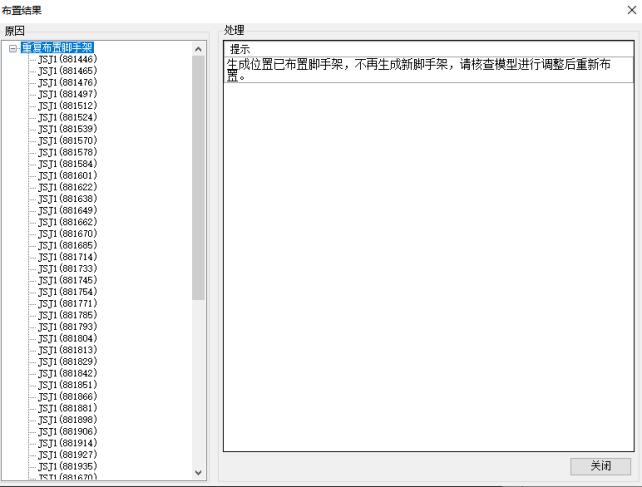
Task: Choose JSJ1(881570) in the list
Action: [67, 141]
